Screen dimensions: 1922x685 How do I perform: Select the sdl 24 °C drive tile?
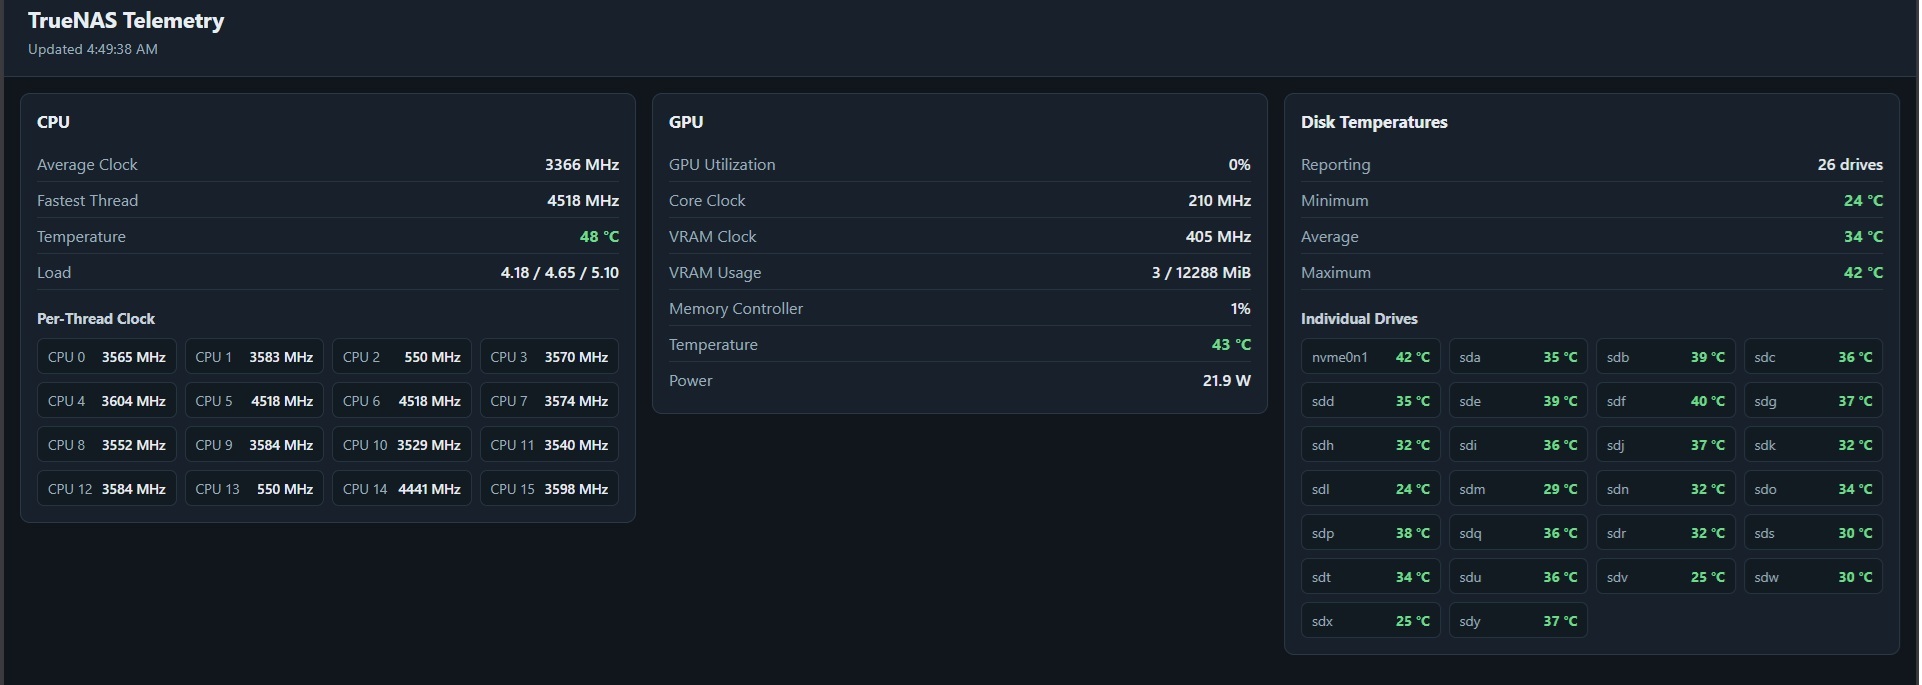(1371, 489)
